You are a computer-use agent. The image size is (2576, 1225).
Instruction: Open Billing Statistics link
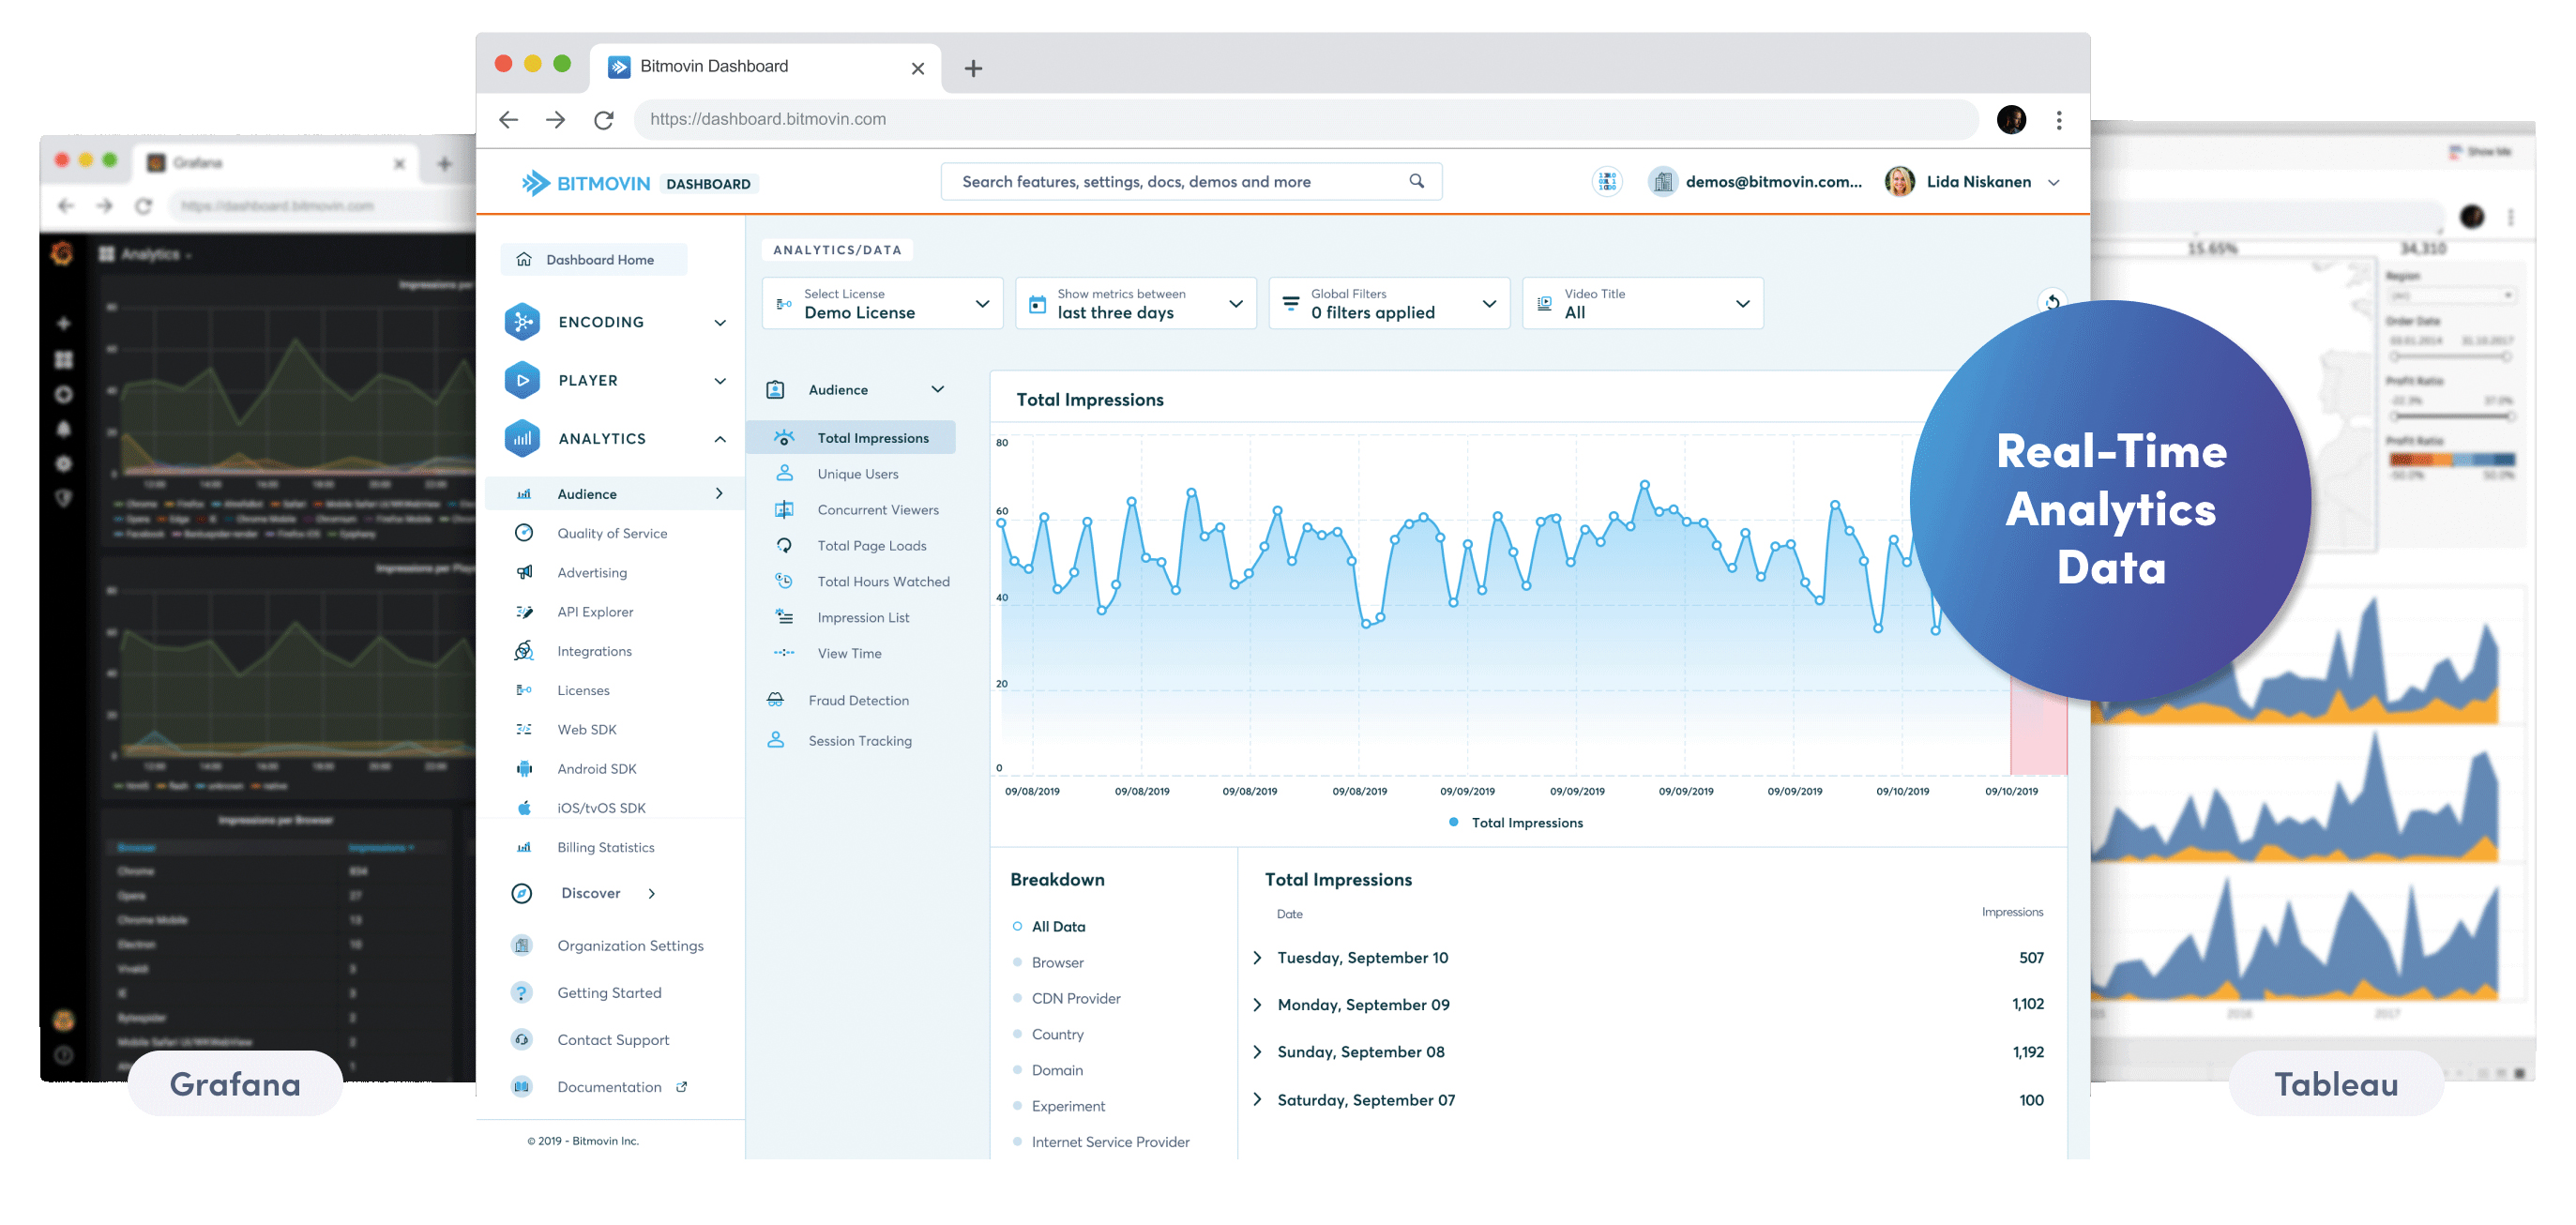click(x=606, y=846)
